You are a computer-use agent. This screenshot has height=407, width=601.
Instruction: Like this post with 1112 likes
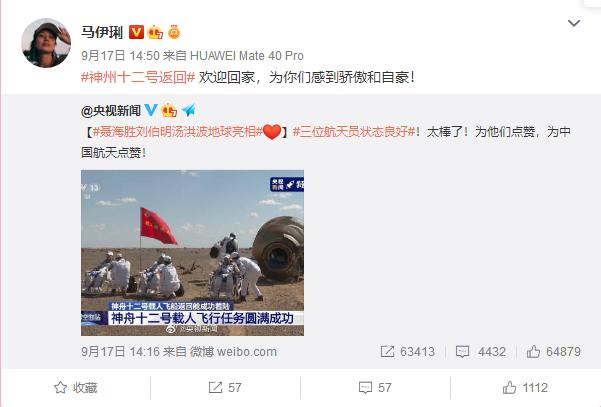click(525, 388)
